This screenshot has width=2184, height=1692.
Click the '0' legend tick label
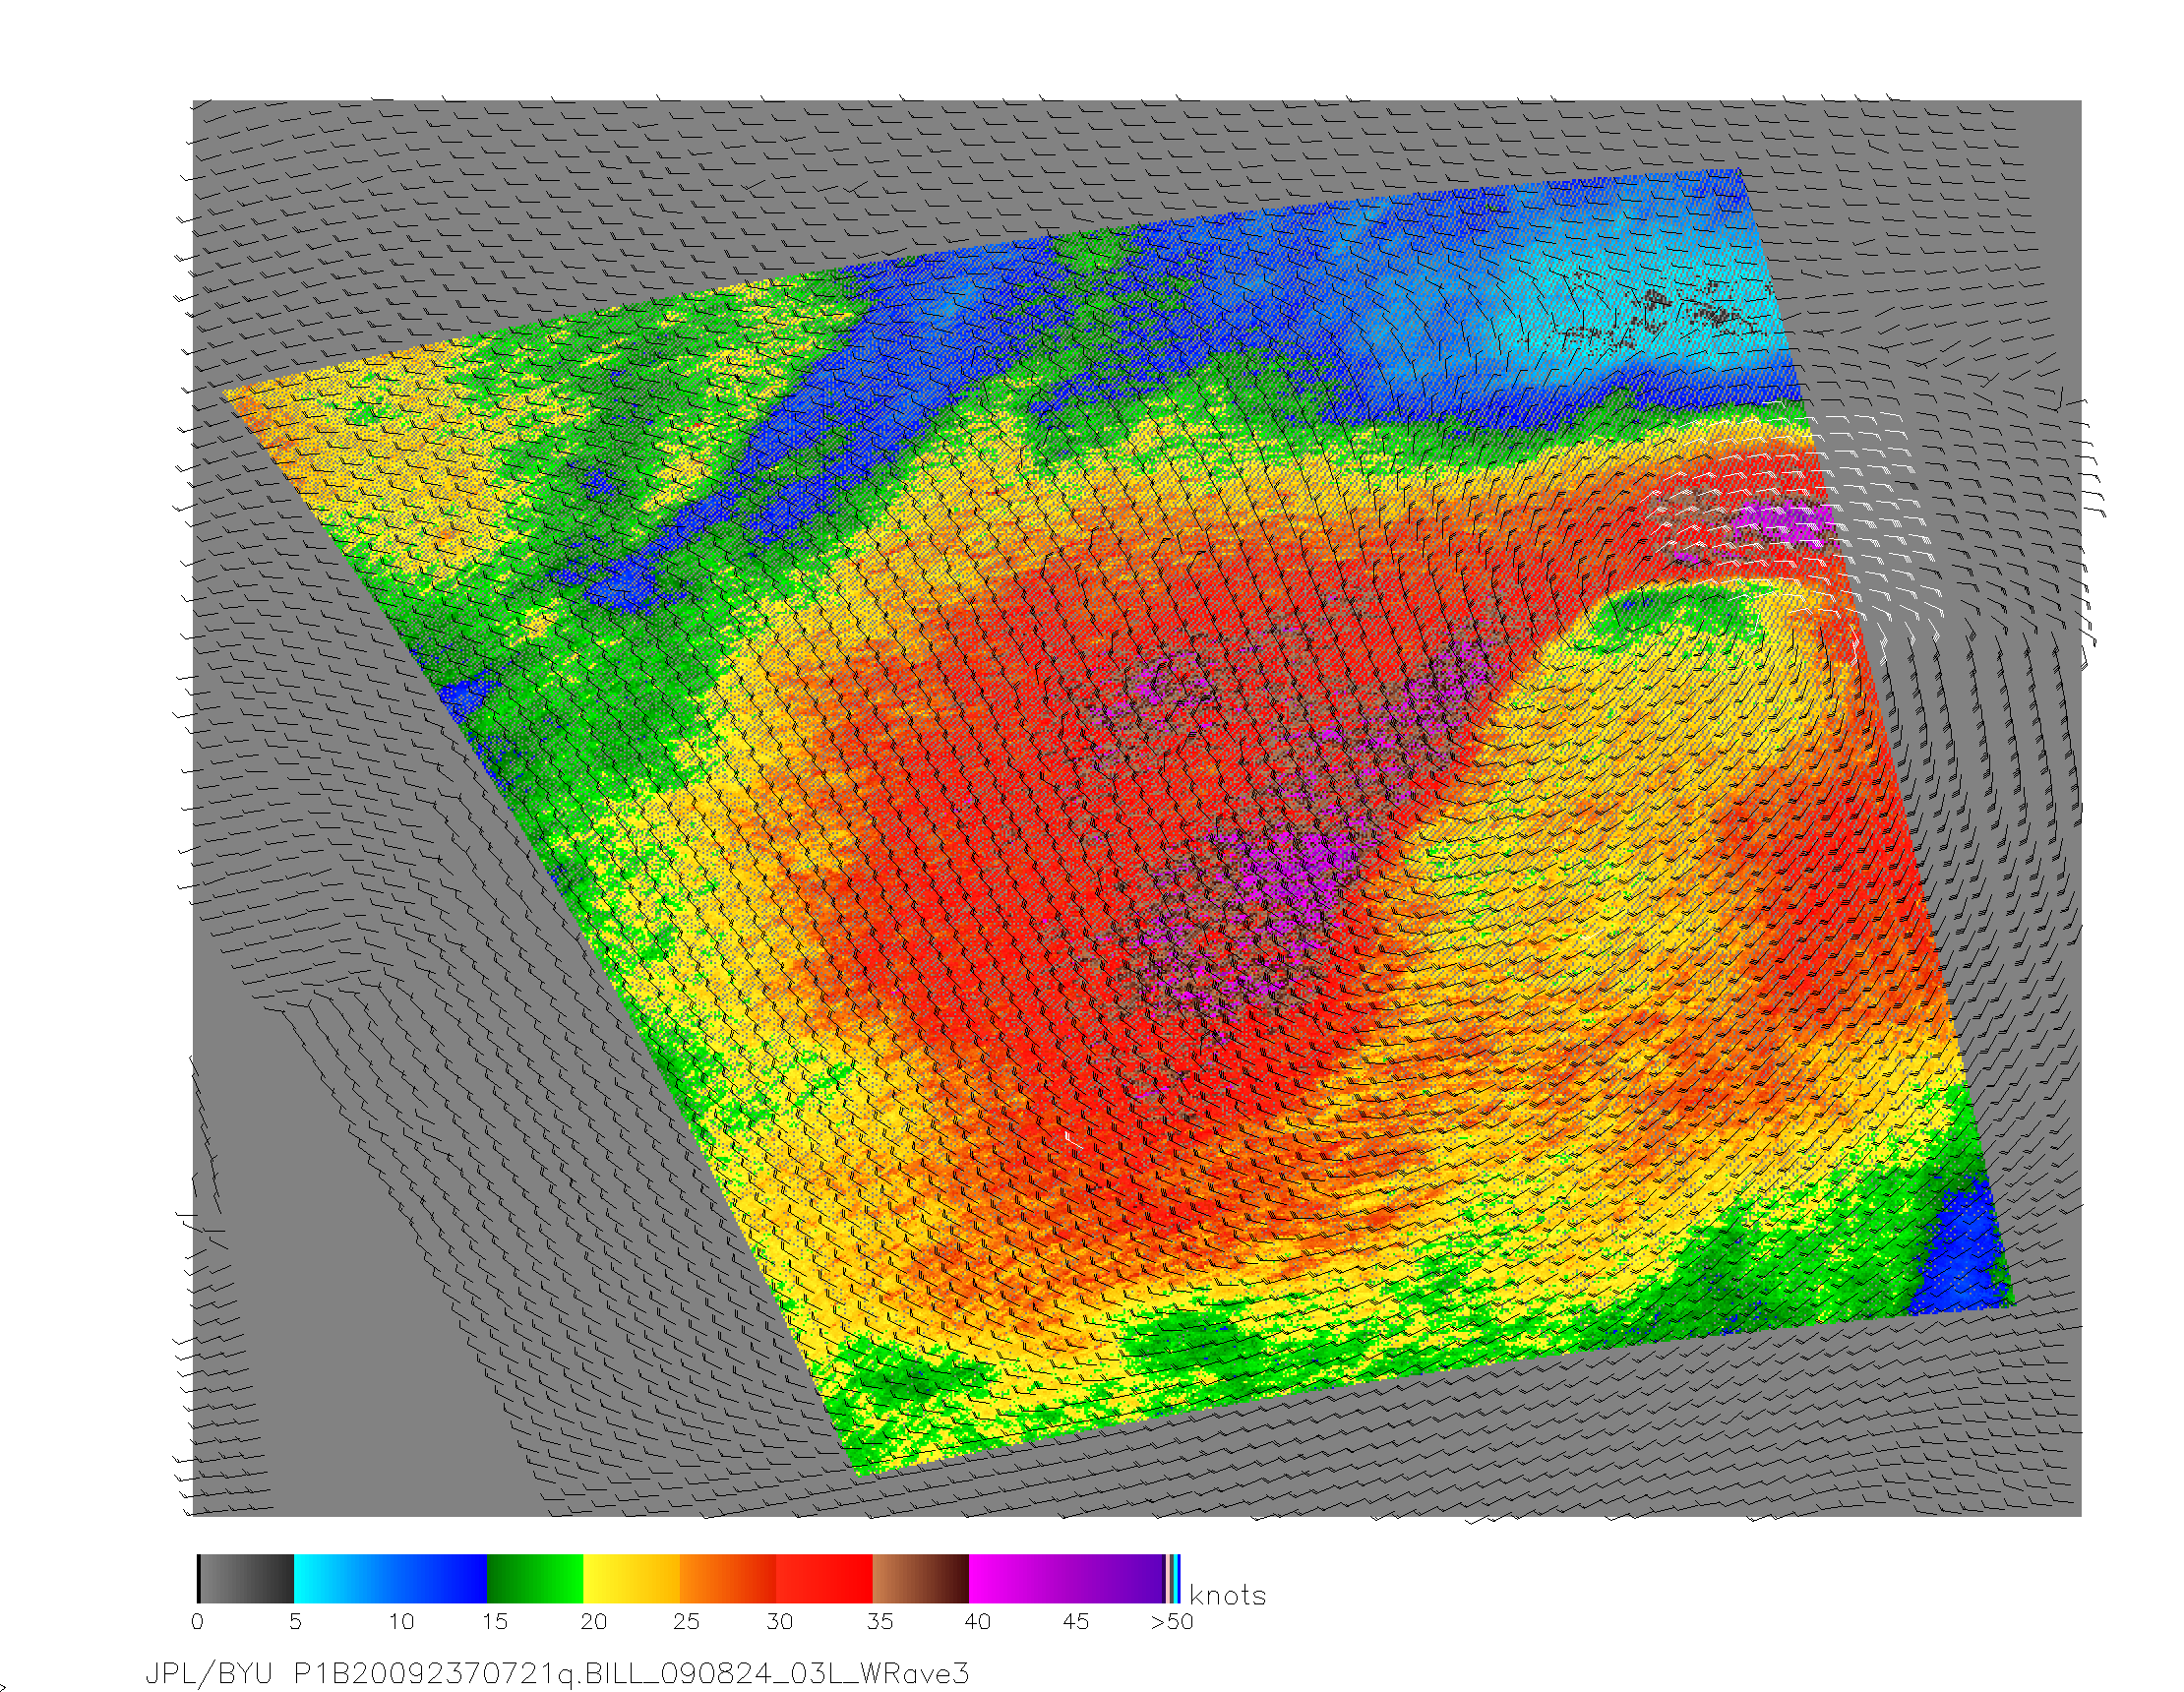coord(197,1622)
